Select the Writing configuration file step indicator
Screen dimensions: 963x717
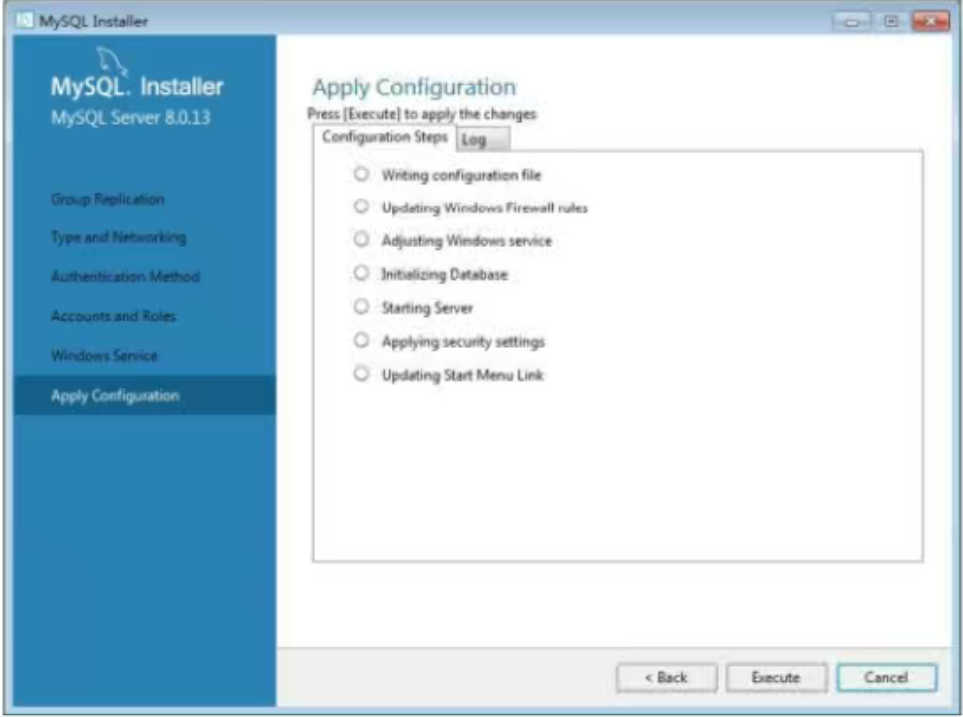(x=361, y=174)
